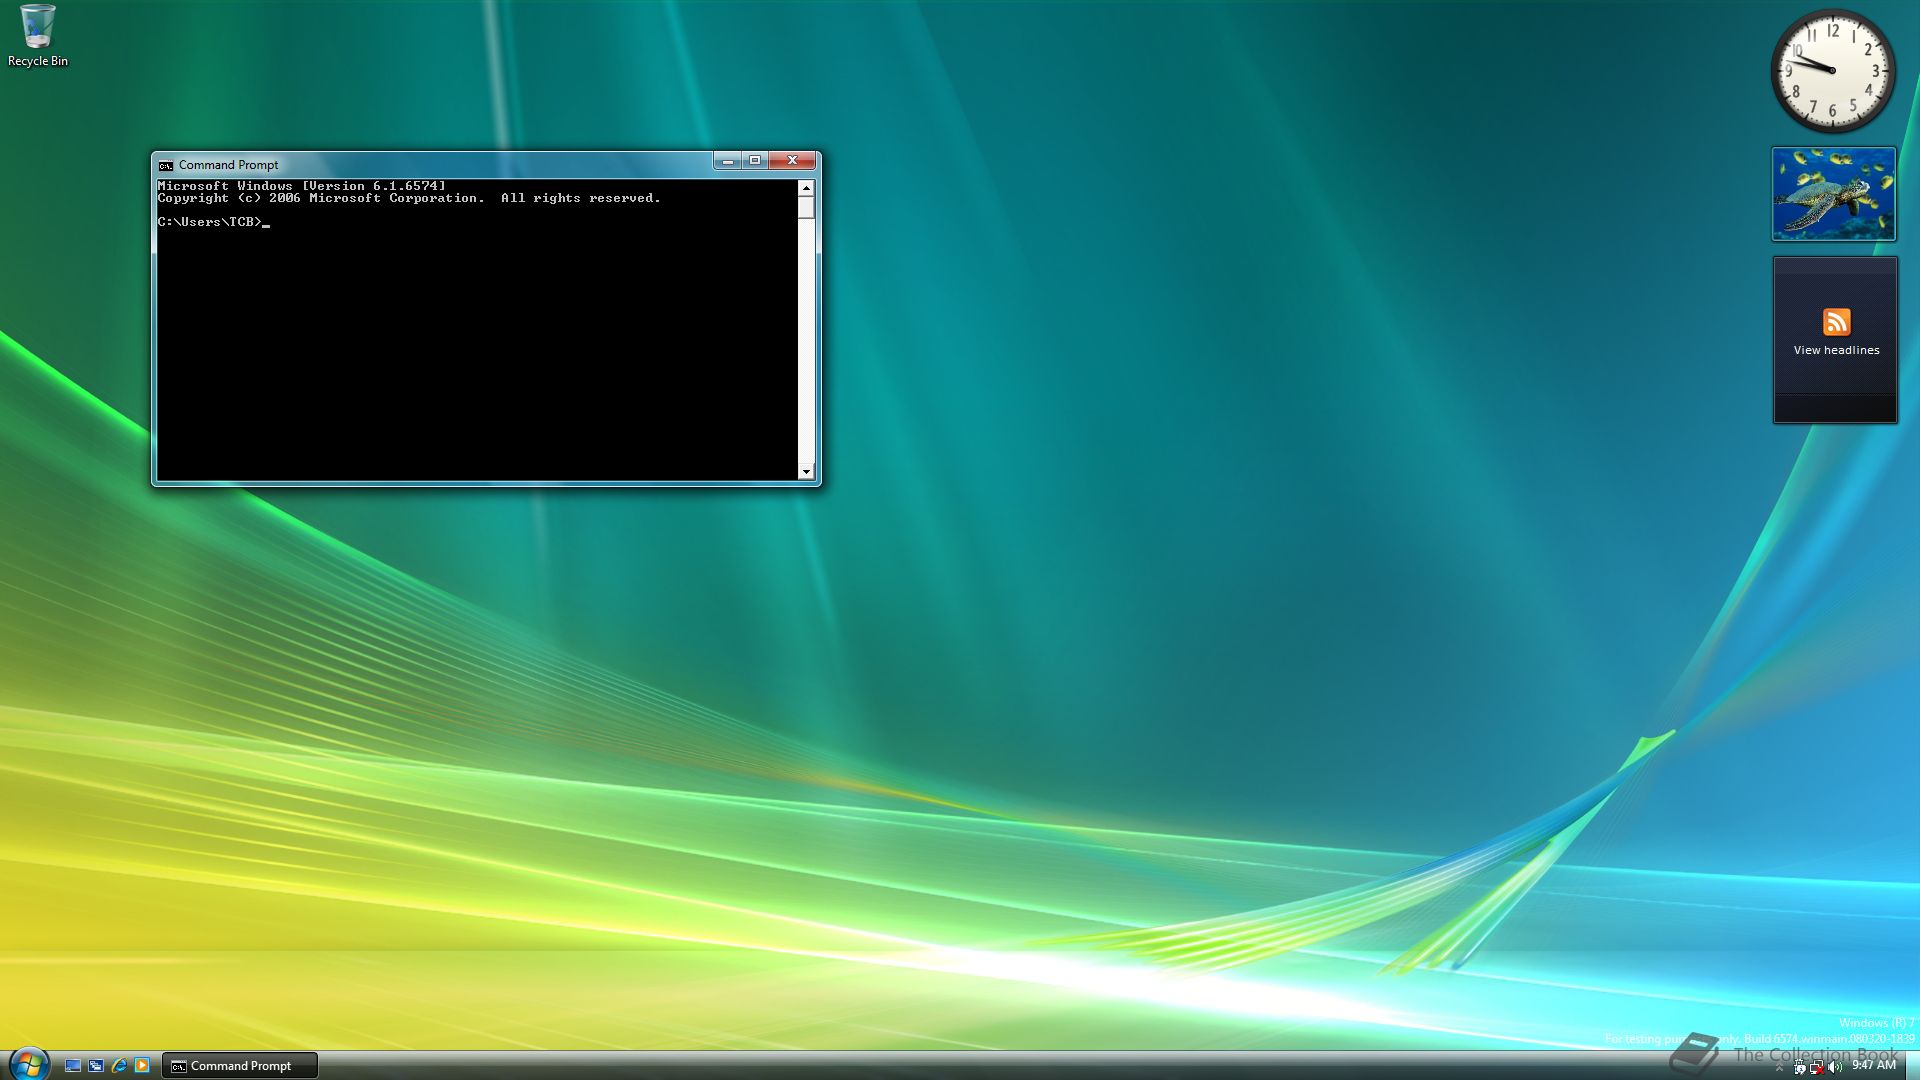
Task: Click the Command Prompt scrollbar down arrow
Action: 806,472
